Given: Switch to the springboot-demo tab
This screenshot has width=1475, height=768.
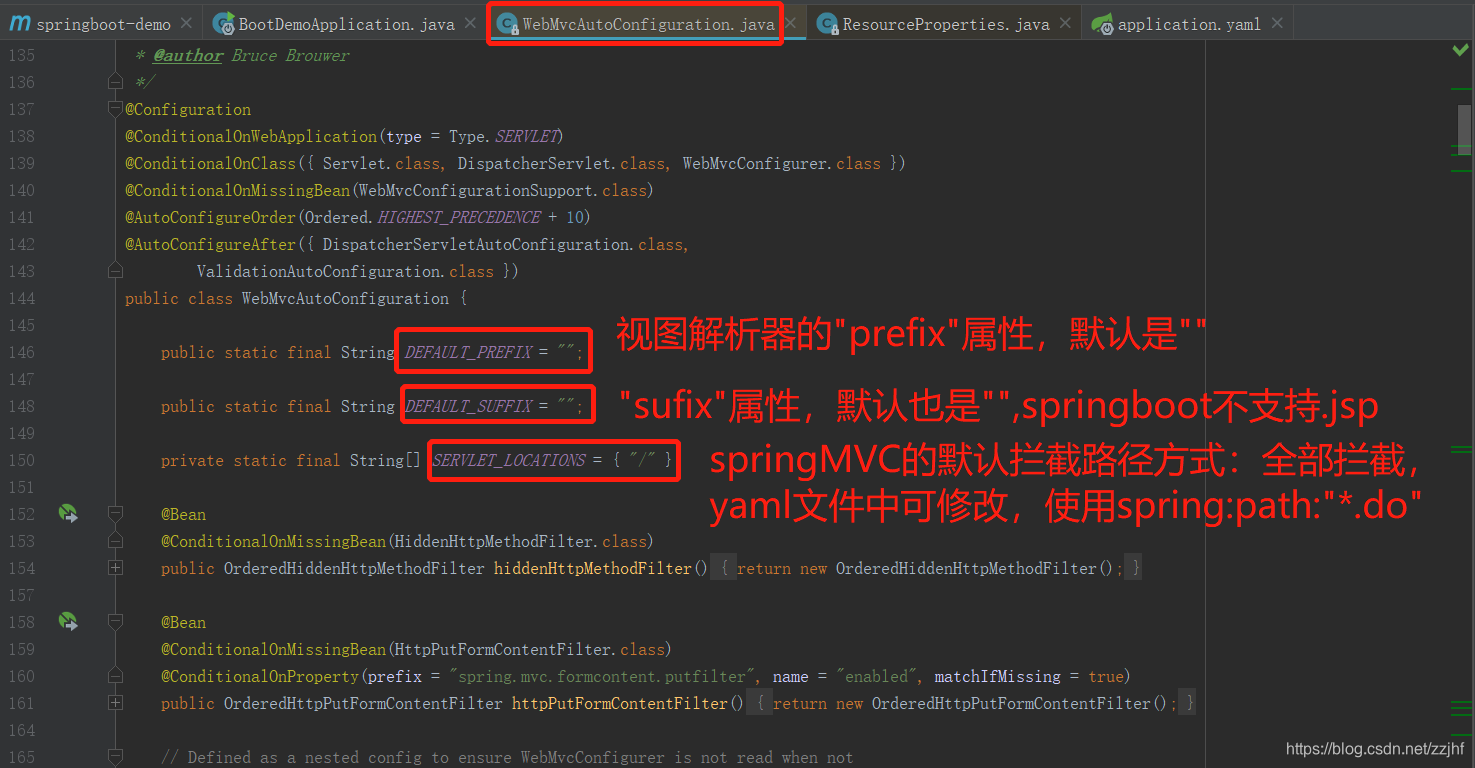Looking at the screenshot, I should click(x=102, y=24).
